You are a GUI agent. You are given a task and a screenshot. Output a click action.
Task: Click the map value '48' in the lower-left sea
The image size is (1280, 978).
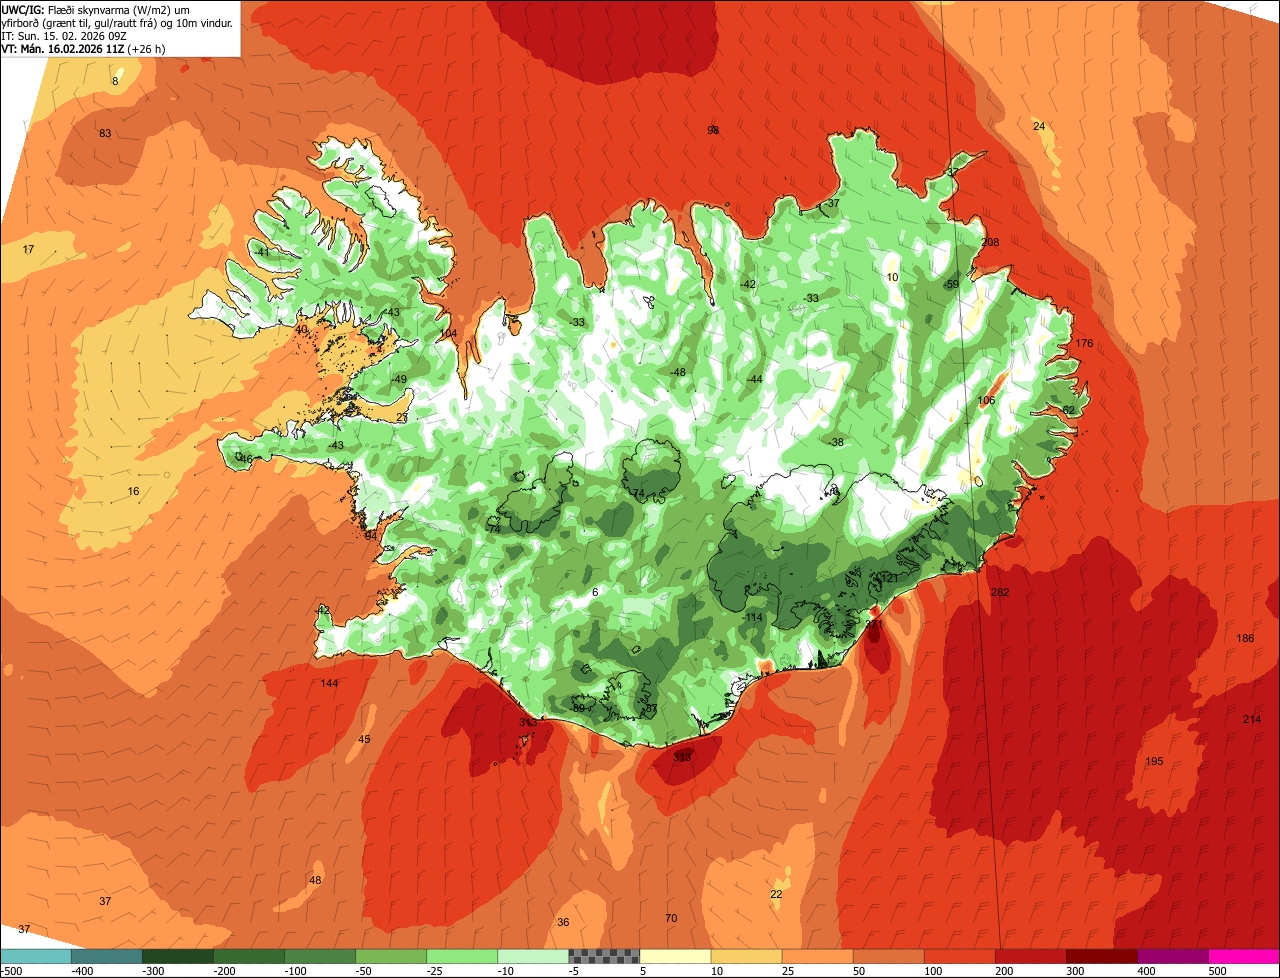[315, 880]
